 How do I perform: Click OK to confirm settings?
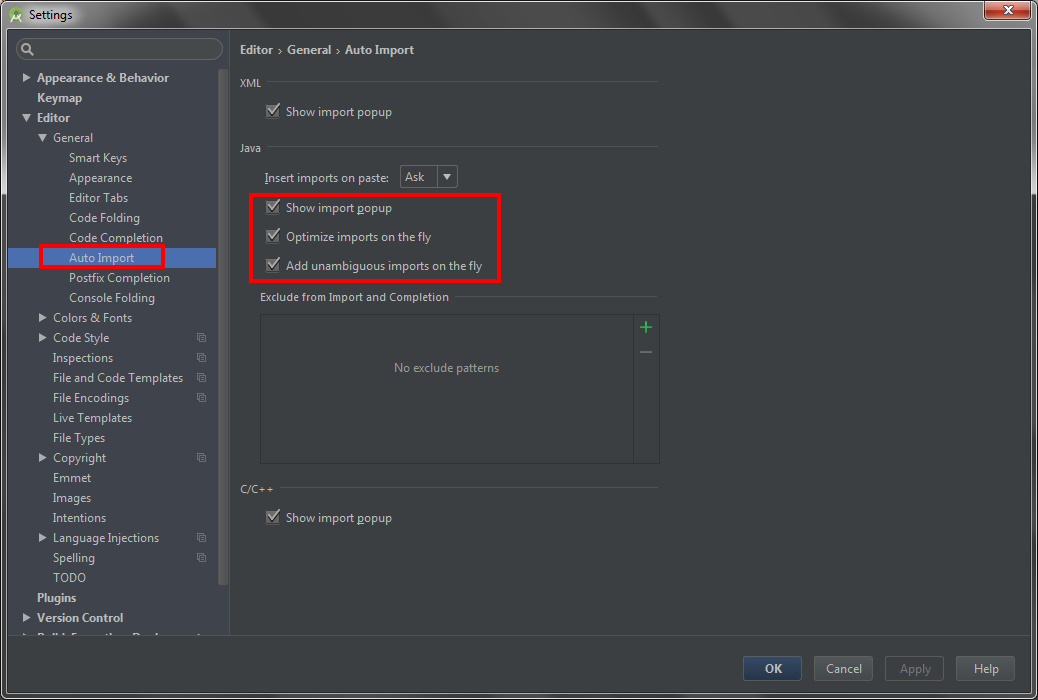[x=773, y=668]
